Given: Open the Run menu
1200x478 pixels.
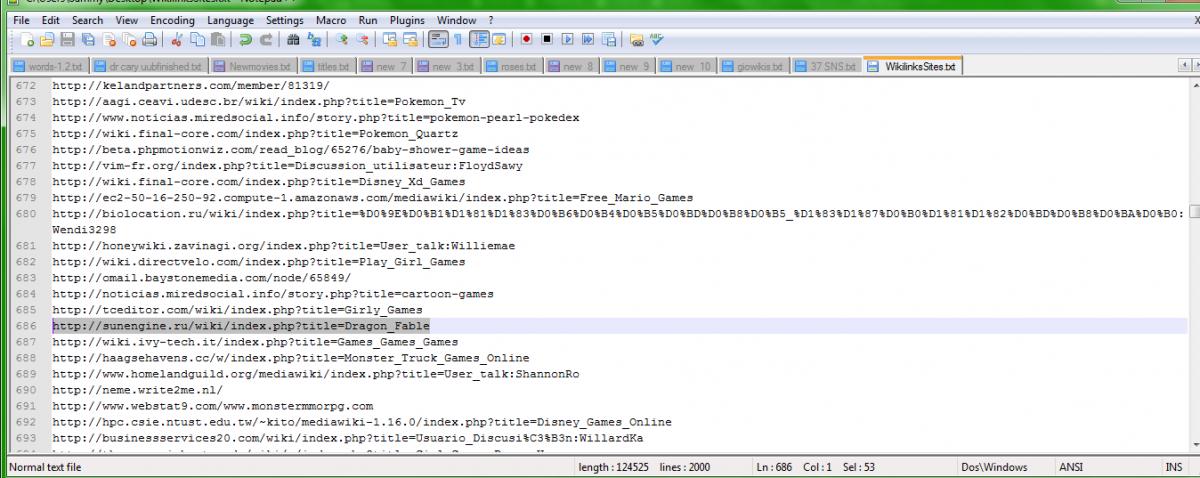Looking at the screenshot, I should pos(368,20).
